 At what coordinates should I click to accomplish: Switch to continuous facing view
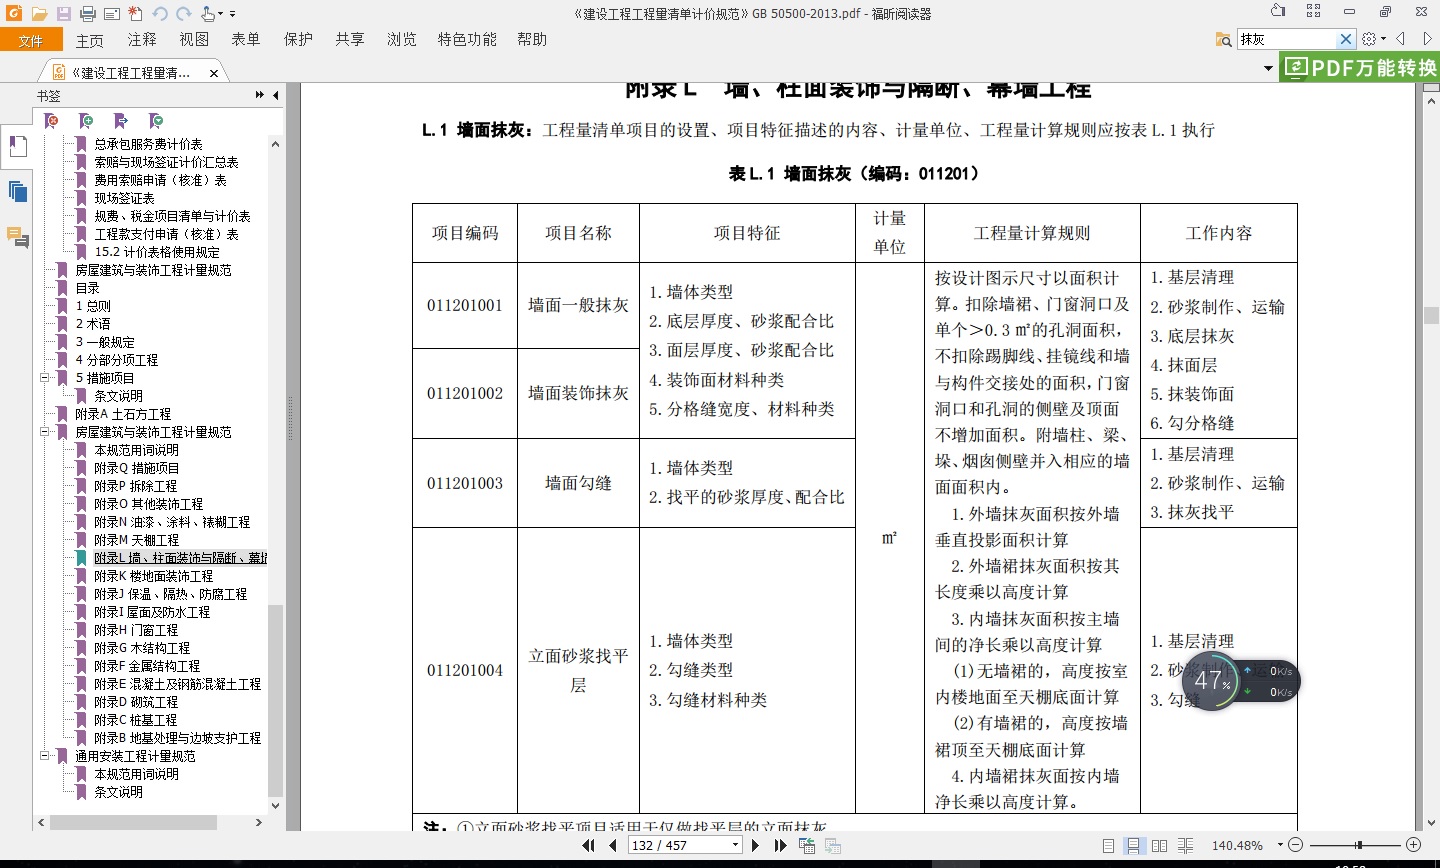(x=1185, y=846)
